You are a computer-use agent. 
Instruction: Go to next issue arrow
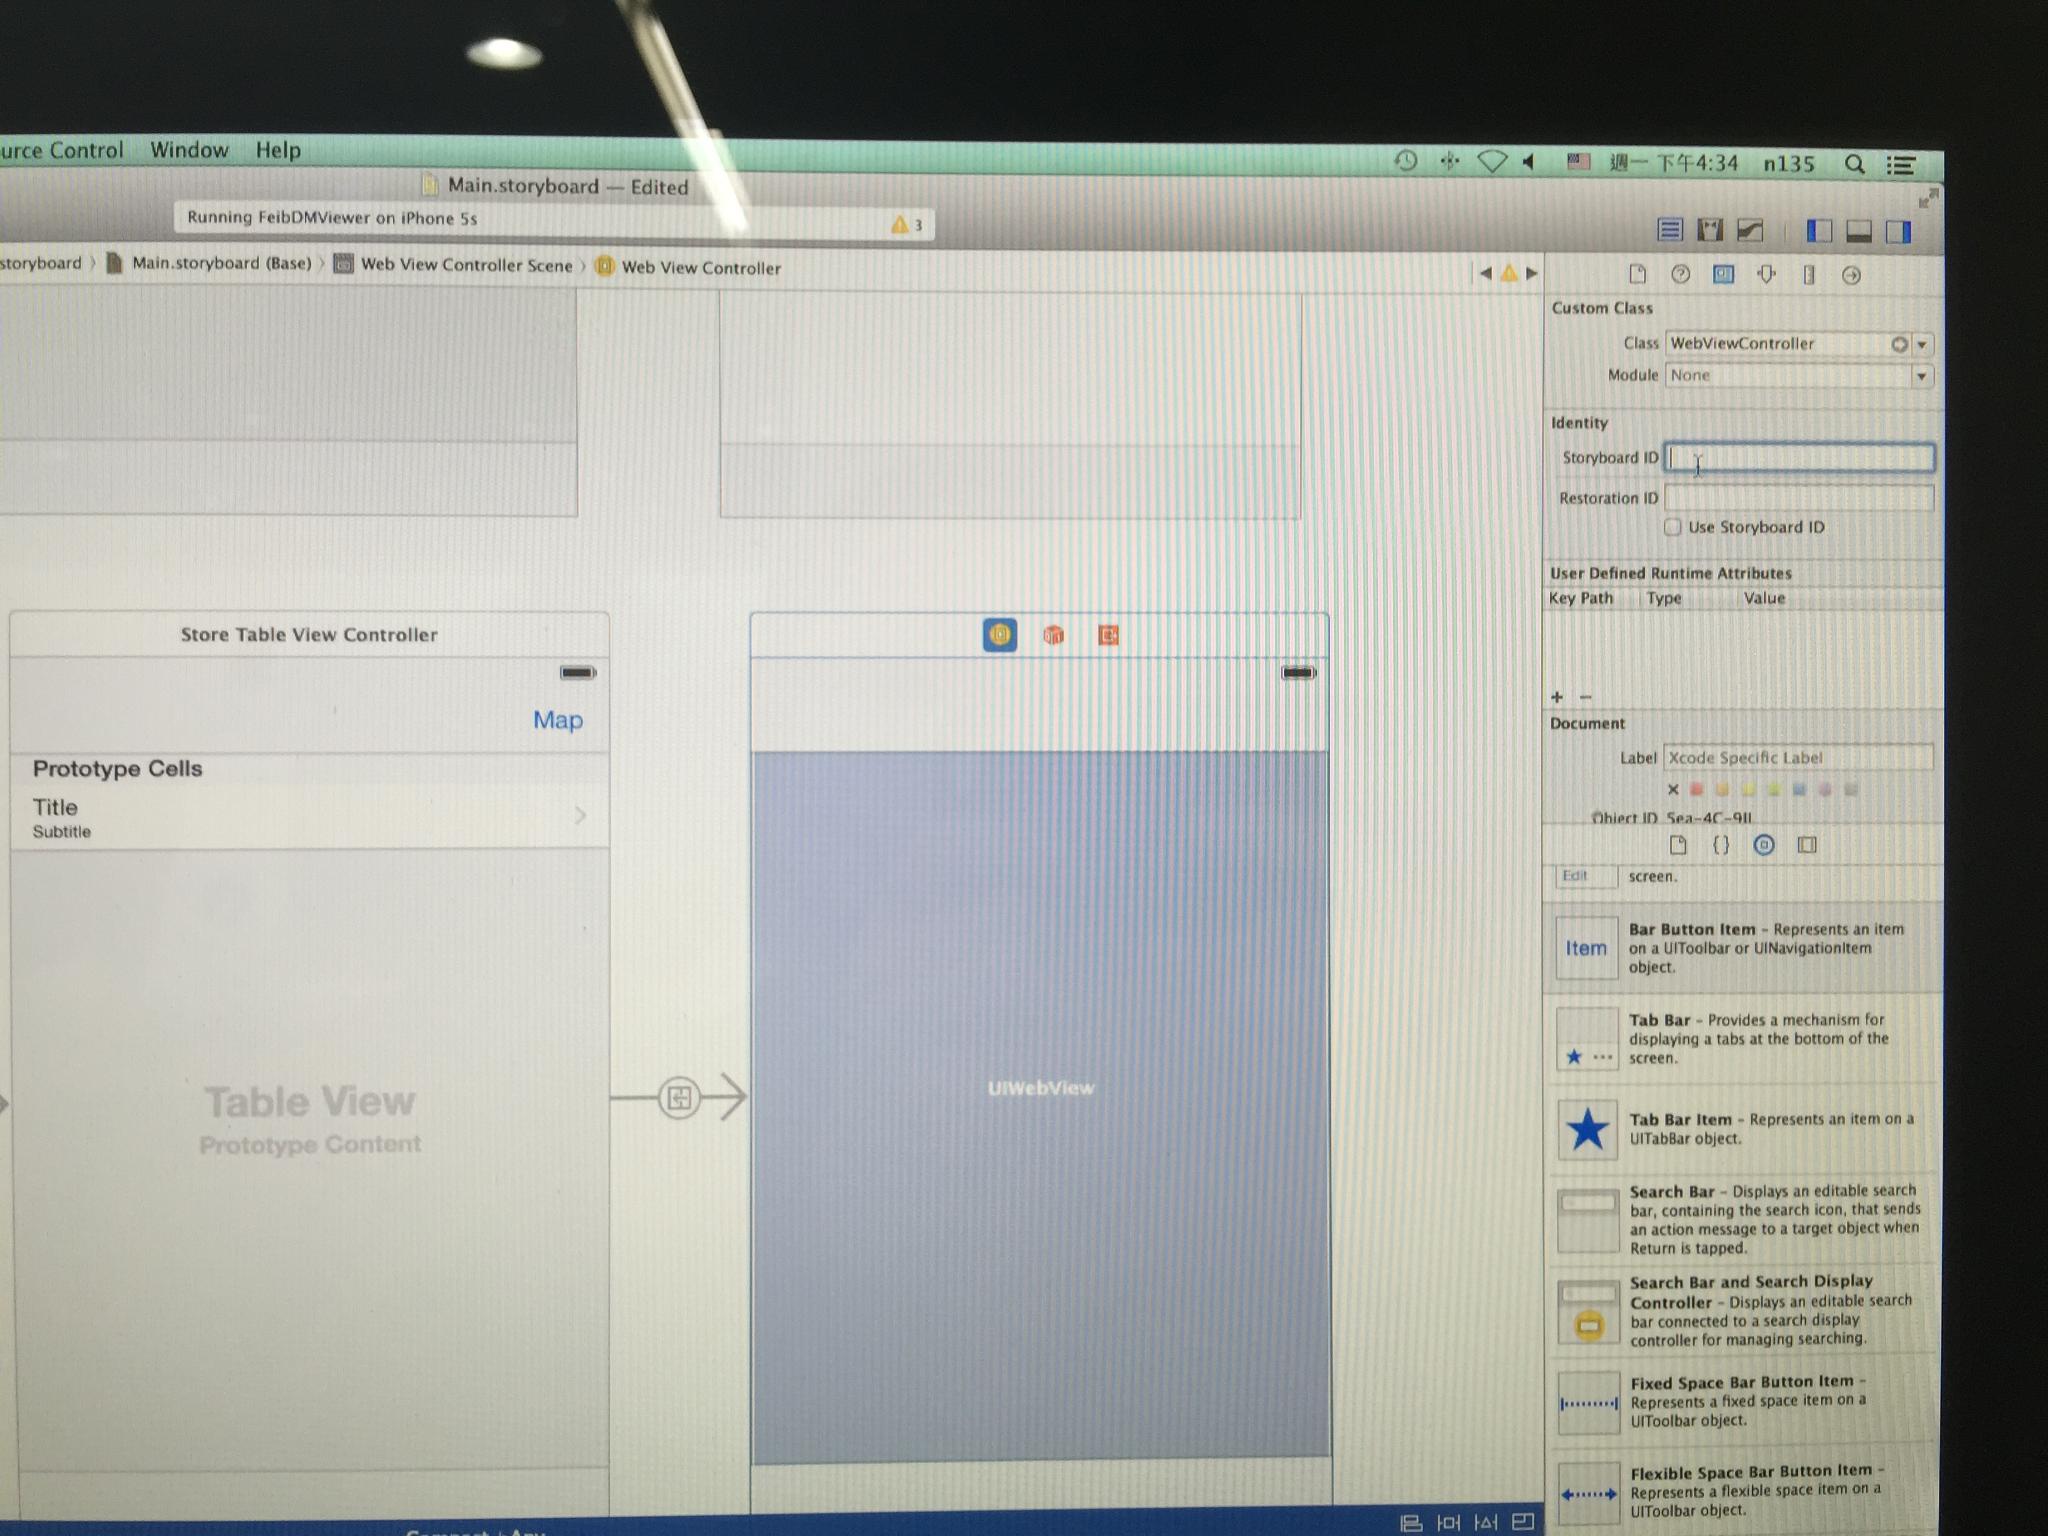(1531, 273)
